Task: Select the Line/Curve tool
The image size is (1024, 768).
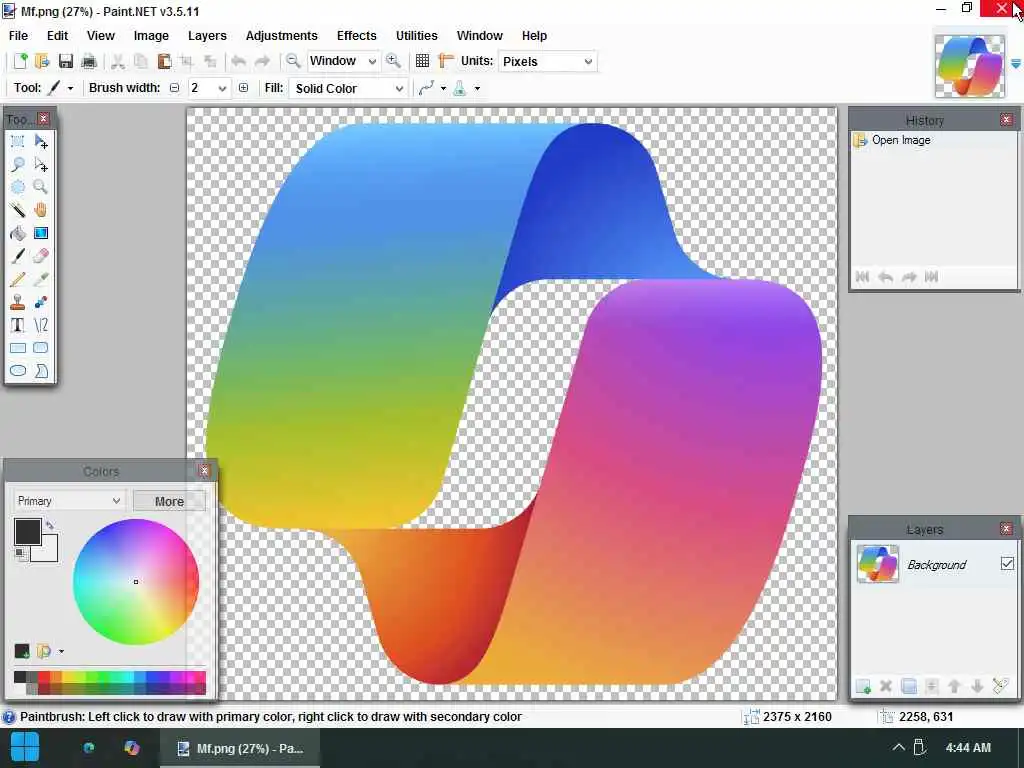Action: 41,325
